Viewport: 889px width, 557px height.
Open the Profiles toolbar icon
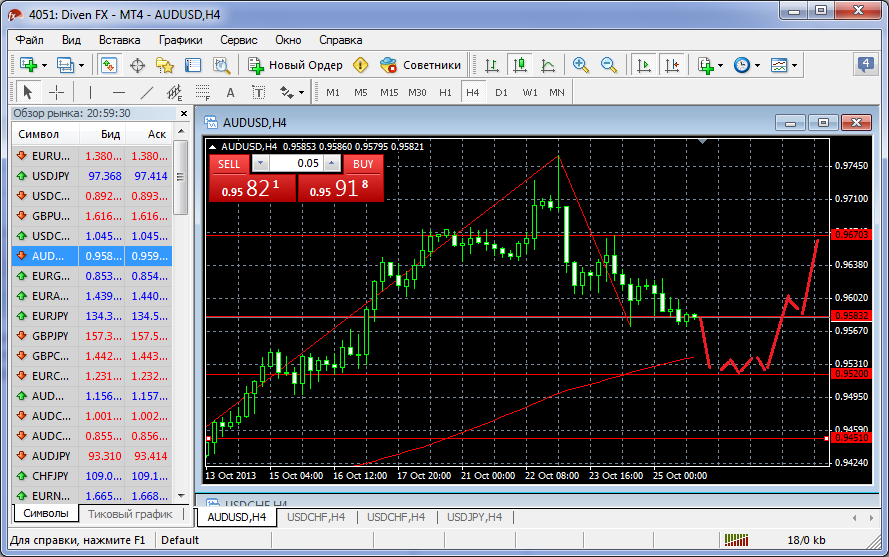pos(66,65)
